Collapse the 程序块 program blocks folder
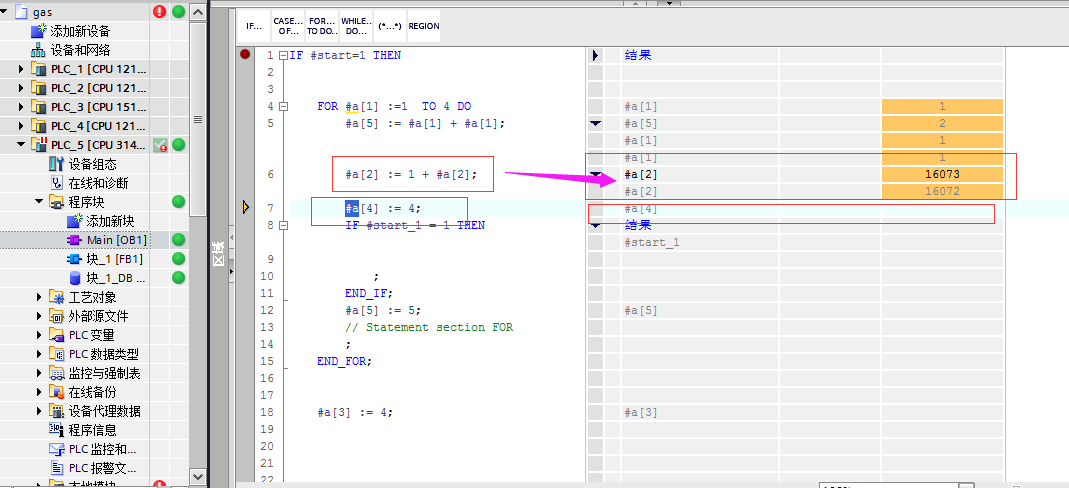The height and width of the screenshot is (488, 1069). tap(39, 202)
